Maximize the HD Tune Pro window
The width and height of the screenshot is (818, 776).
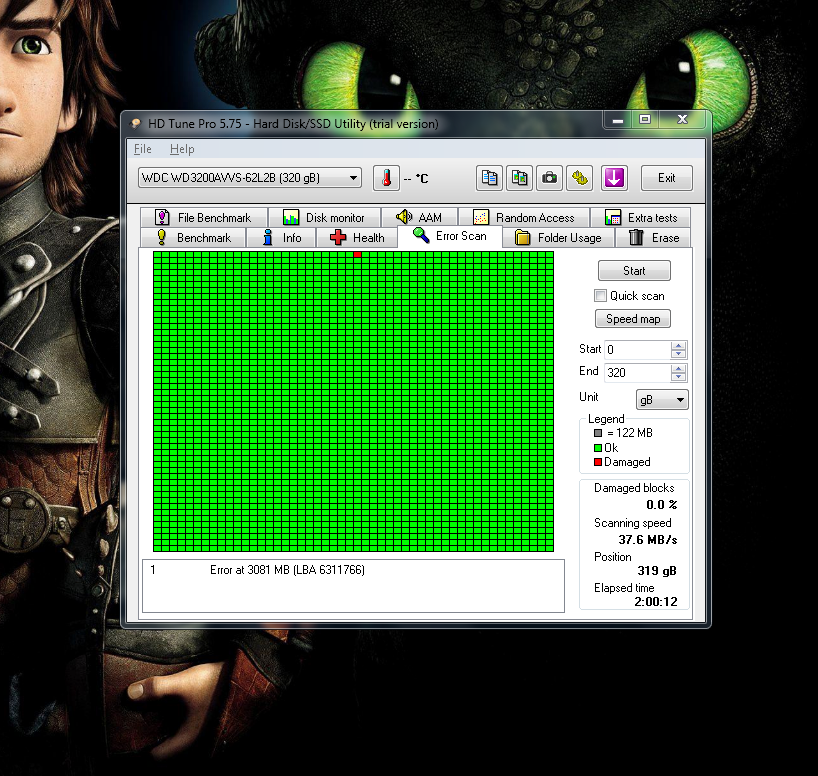(645, 120)
